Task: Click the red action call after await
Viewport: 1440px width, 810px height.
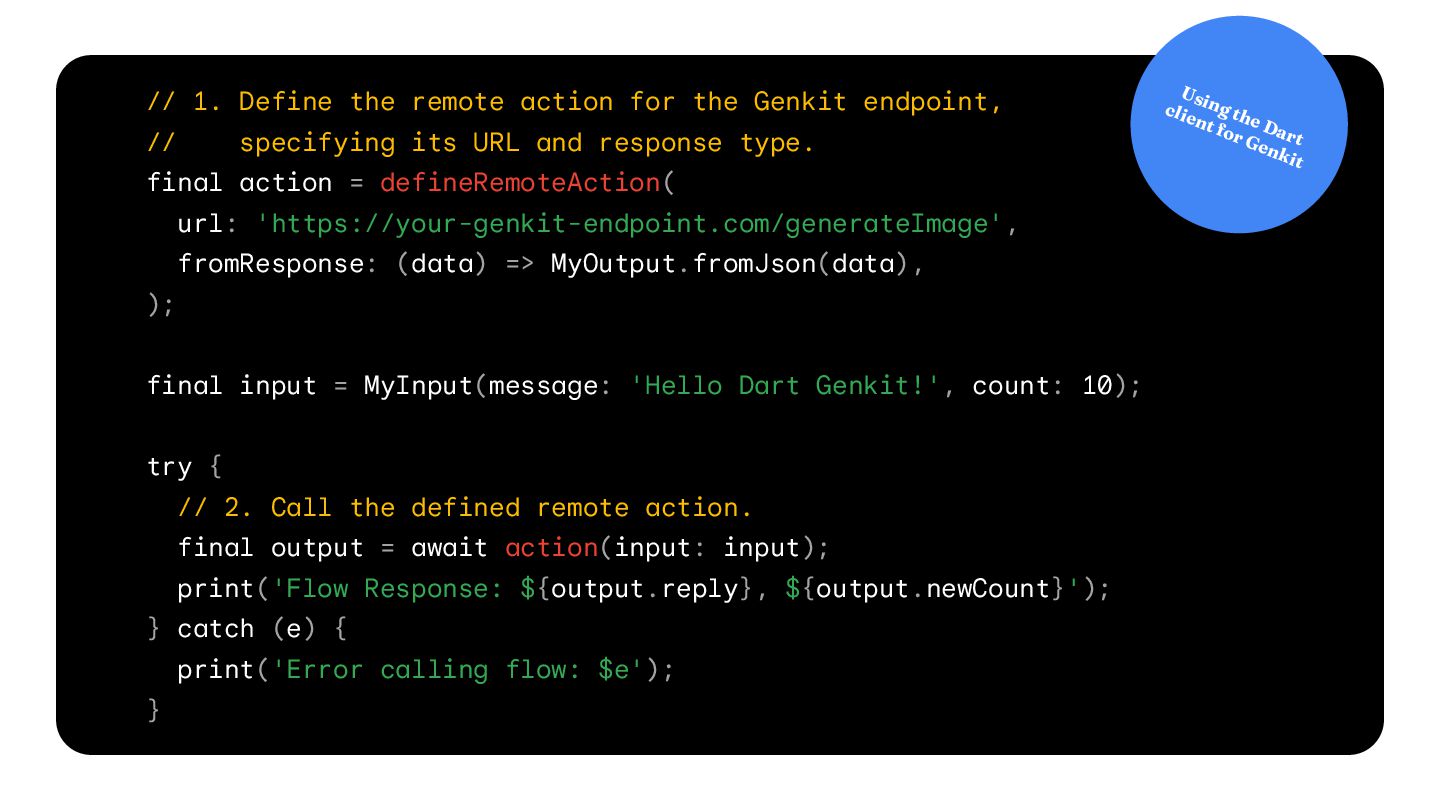Action: (x=551, y=548)
